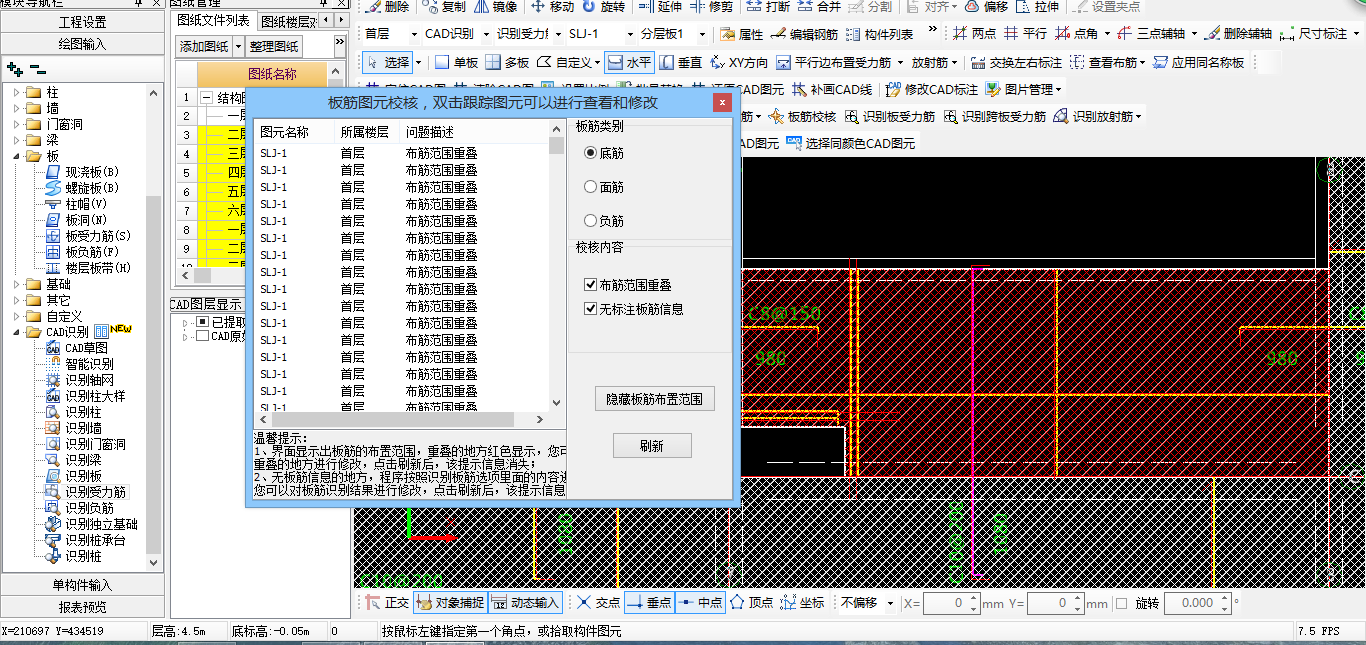Select 平行 auxiliary axis tool
The width and height of the screenshot is (1366, 645).
(1025, 34)
